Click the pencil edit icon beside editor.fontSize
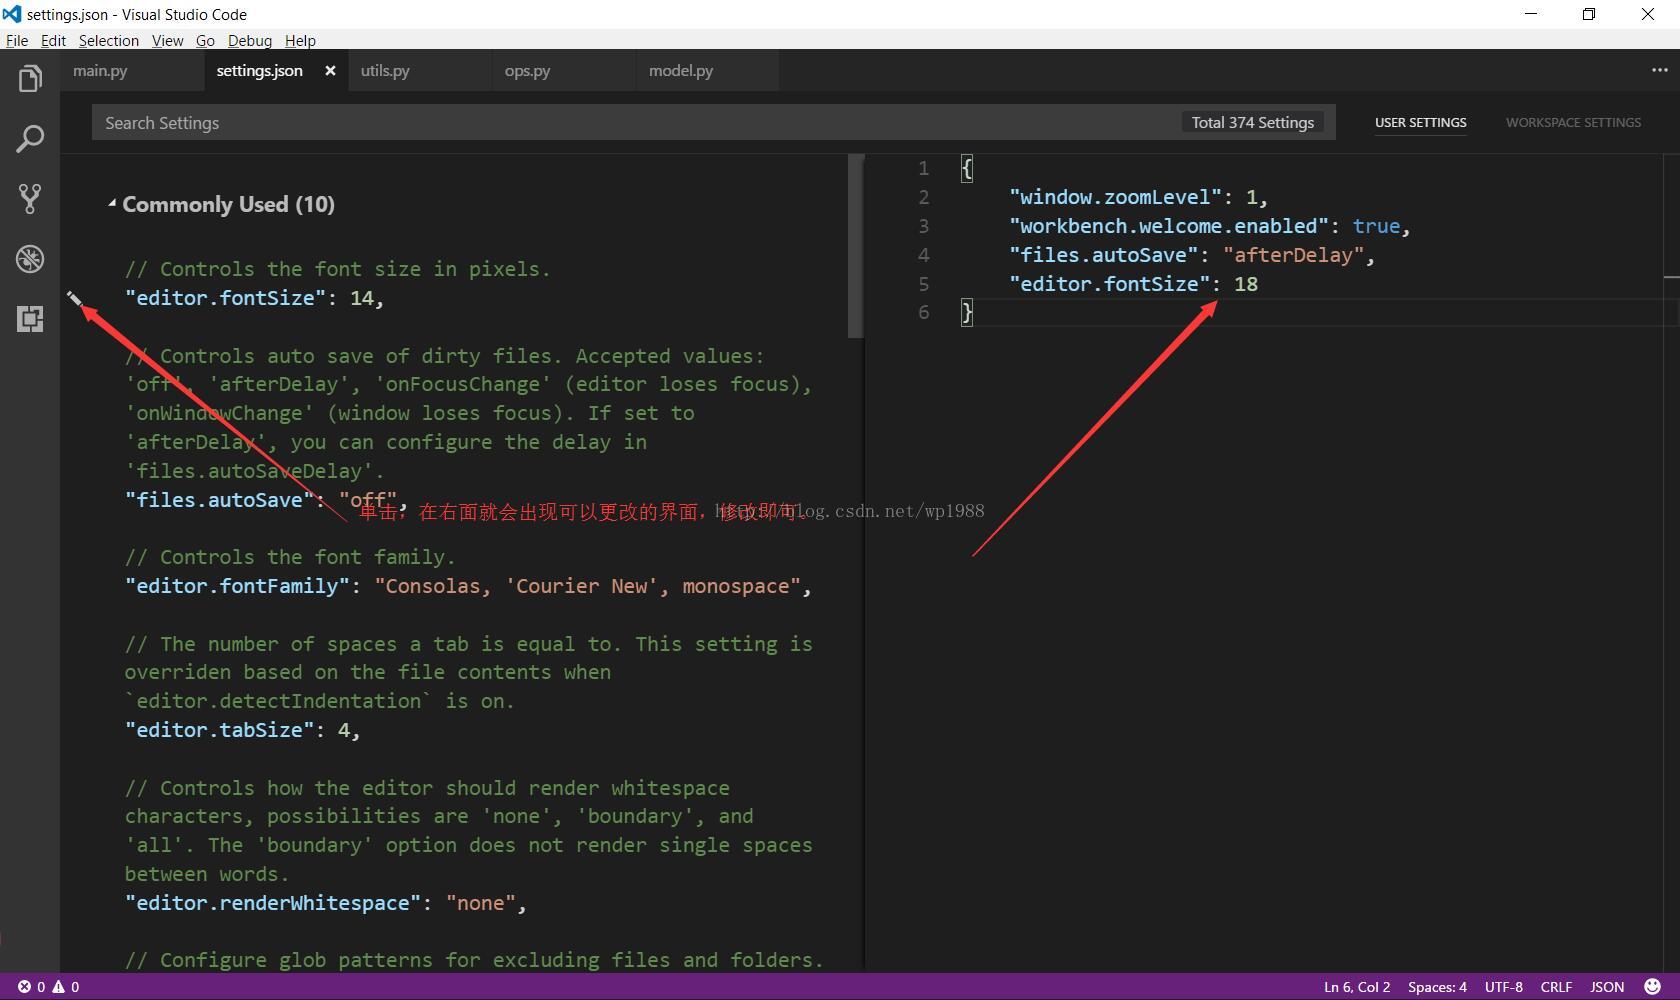 (75, 298)
